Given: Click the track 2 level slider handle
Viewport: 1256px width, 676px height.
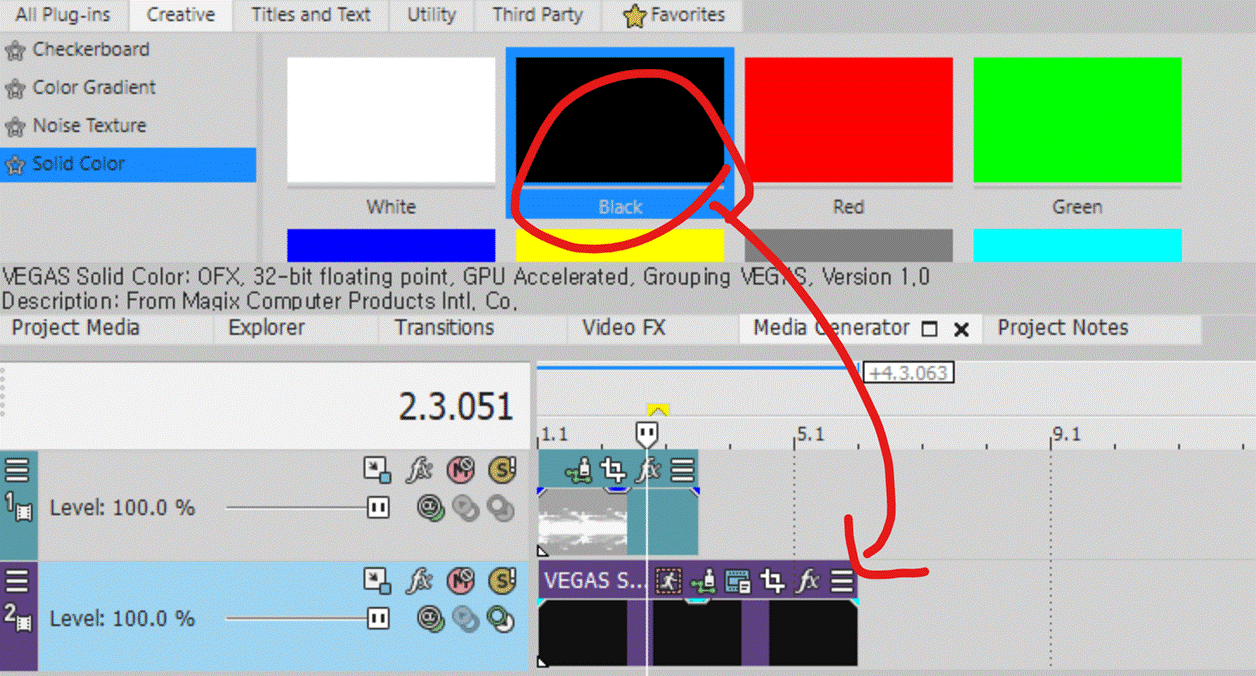Looking at the screenshot, I should click(x=377, y=619).
